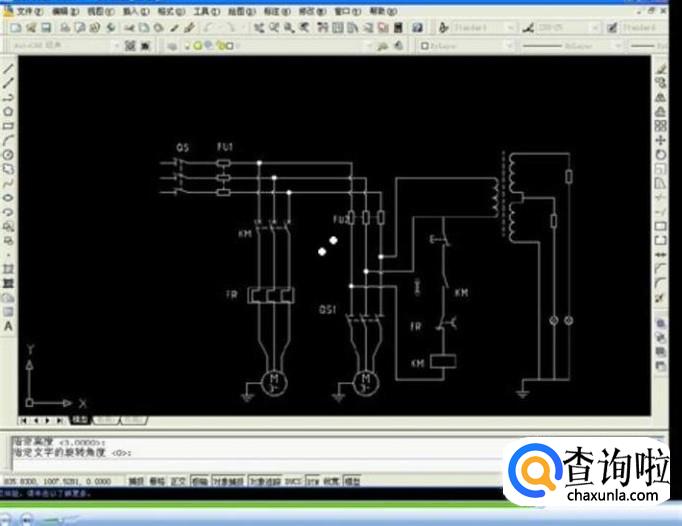Open the 工具 (Tools) menu
Image resolution: width=682 pixels, height=526 pixels.
[207, 11]
